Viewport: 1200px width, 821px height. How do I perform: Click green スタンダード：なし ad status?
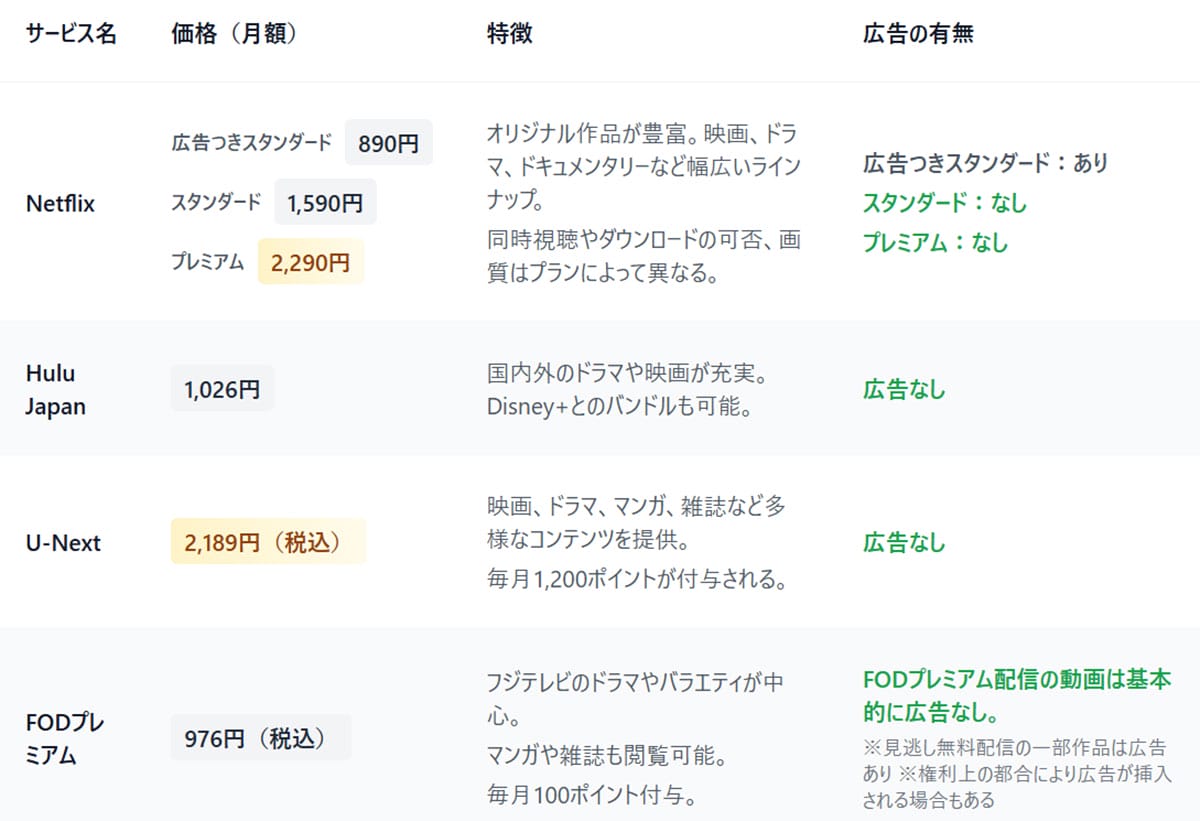(944, 203)
